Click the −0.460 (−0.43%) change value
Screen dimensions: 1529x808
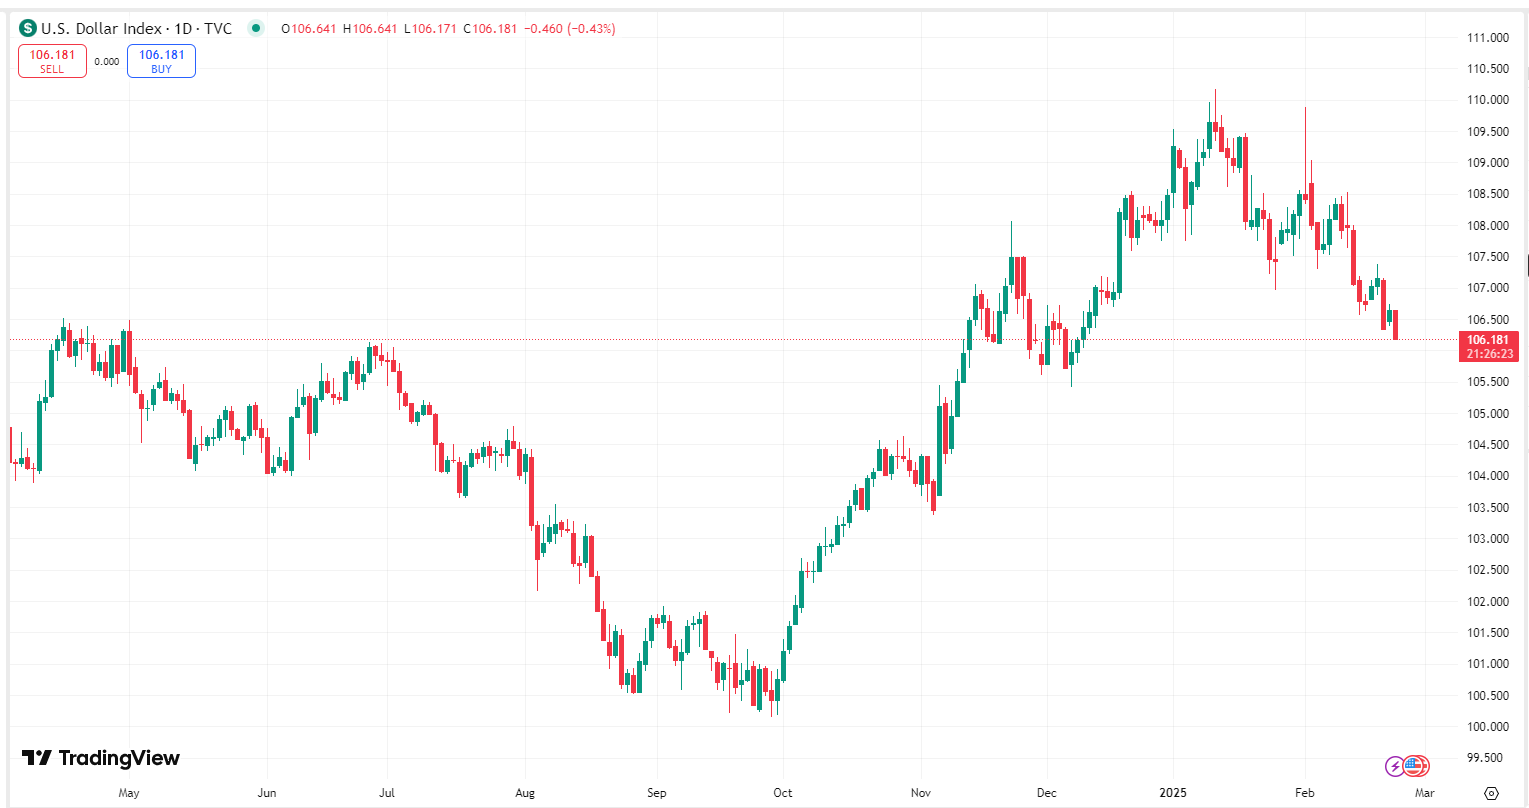pos(569,28)
